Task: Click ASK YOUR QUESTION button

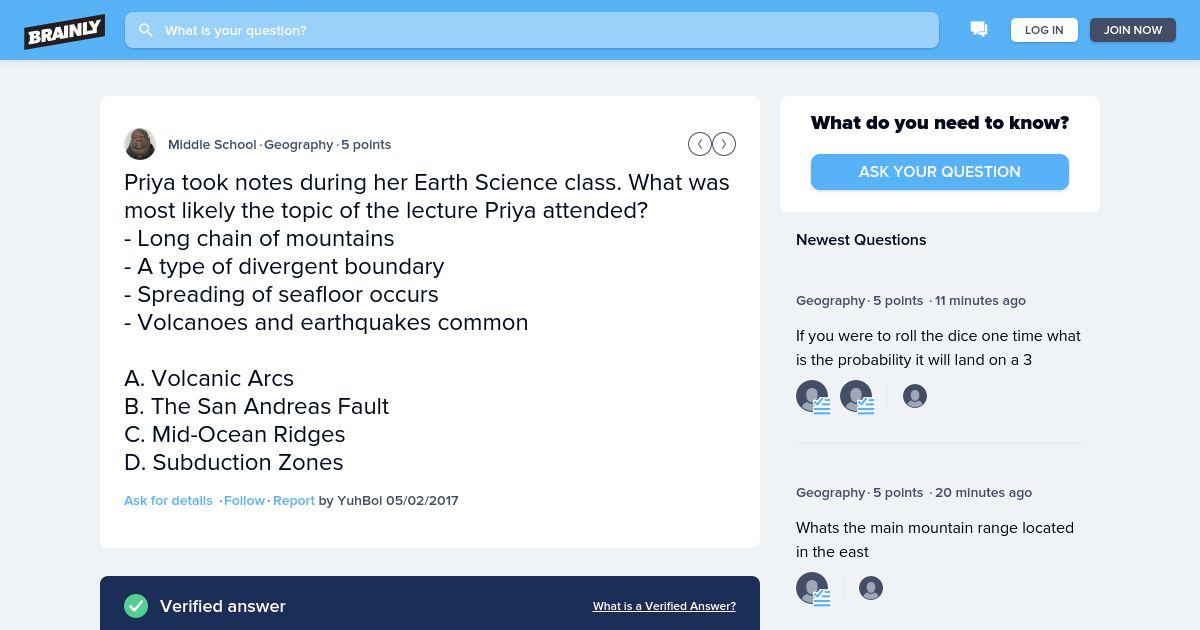Action: (940, 172)
